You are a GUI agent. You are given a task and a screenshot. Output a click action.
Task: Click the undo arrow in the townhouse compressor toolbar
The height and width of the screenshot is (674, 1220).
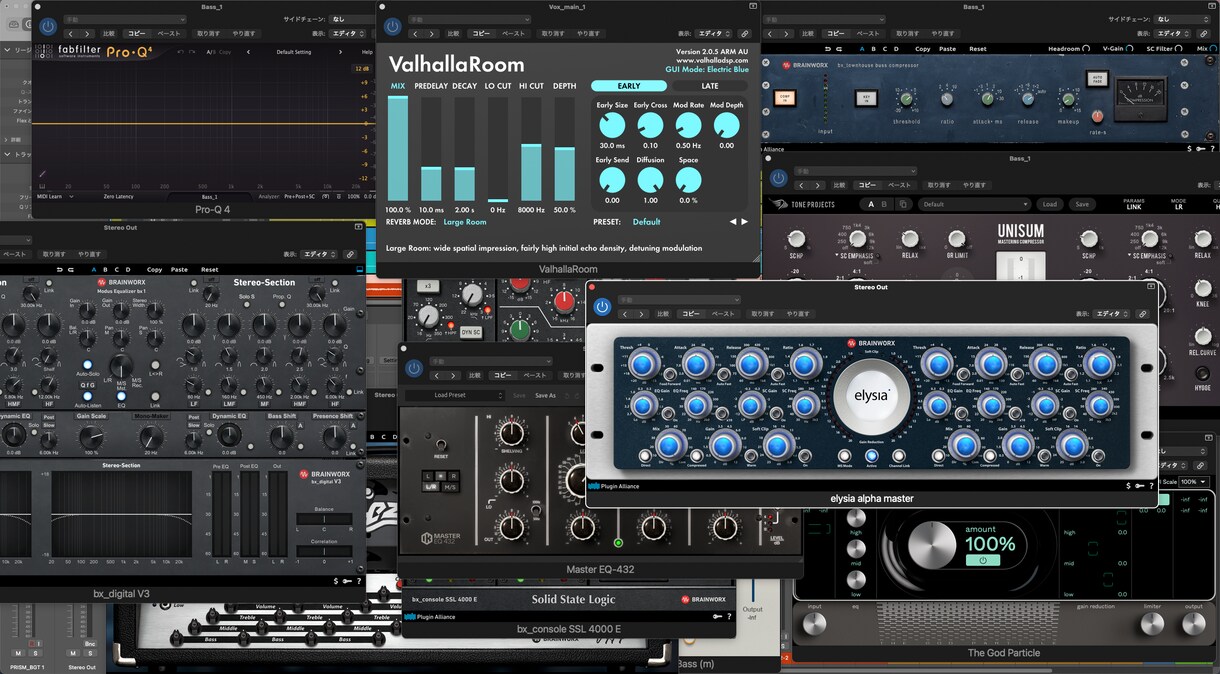click(x=827, y=48)
